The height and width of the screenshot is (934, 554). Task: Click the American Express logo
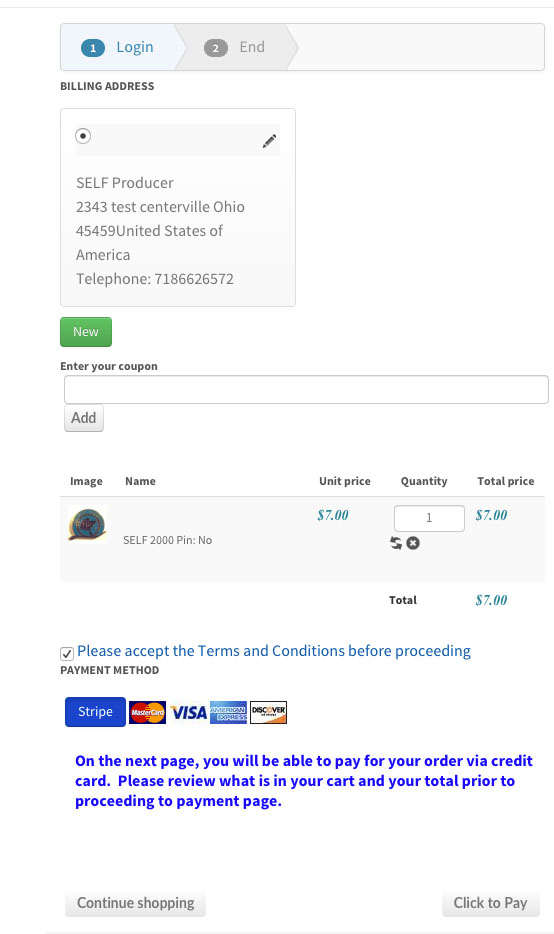tap(228, 712)
